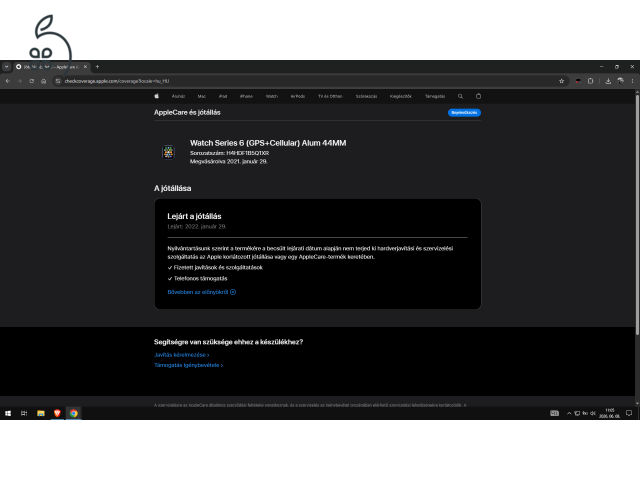640x480 pixels.
Task: Open the touch keyboard tray icon
Action: point(554,413)
